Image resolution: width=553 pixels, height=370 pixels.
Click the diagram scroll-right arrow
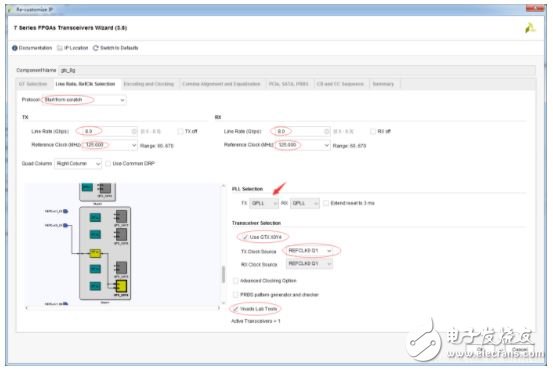[219, 308]
